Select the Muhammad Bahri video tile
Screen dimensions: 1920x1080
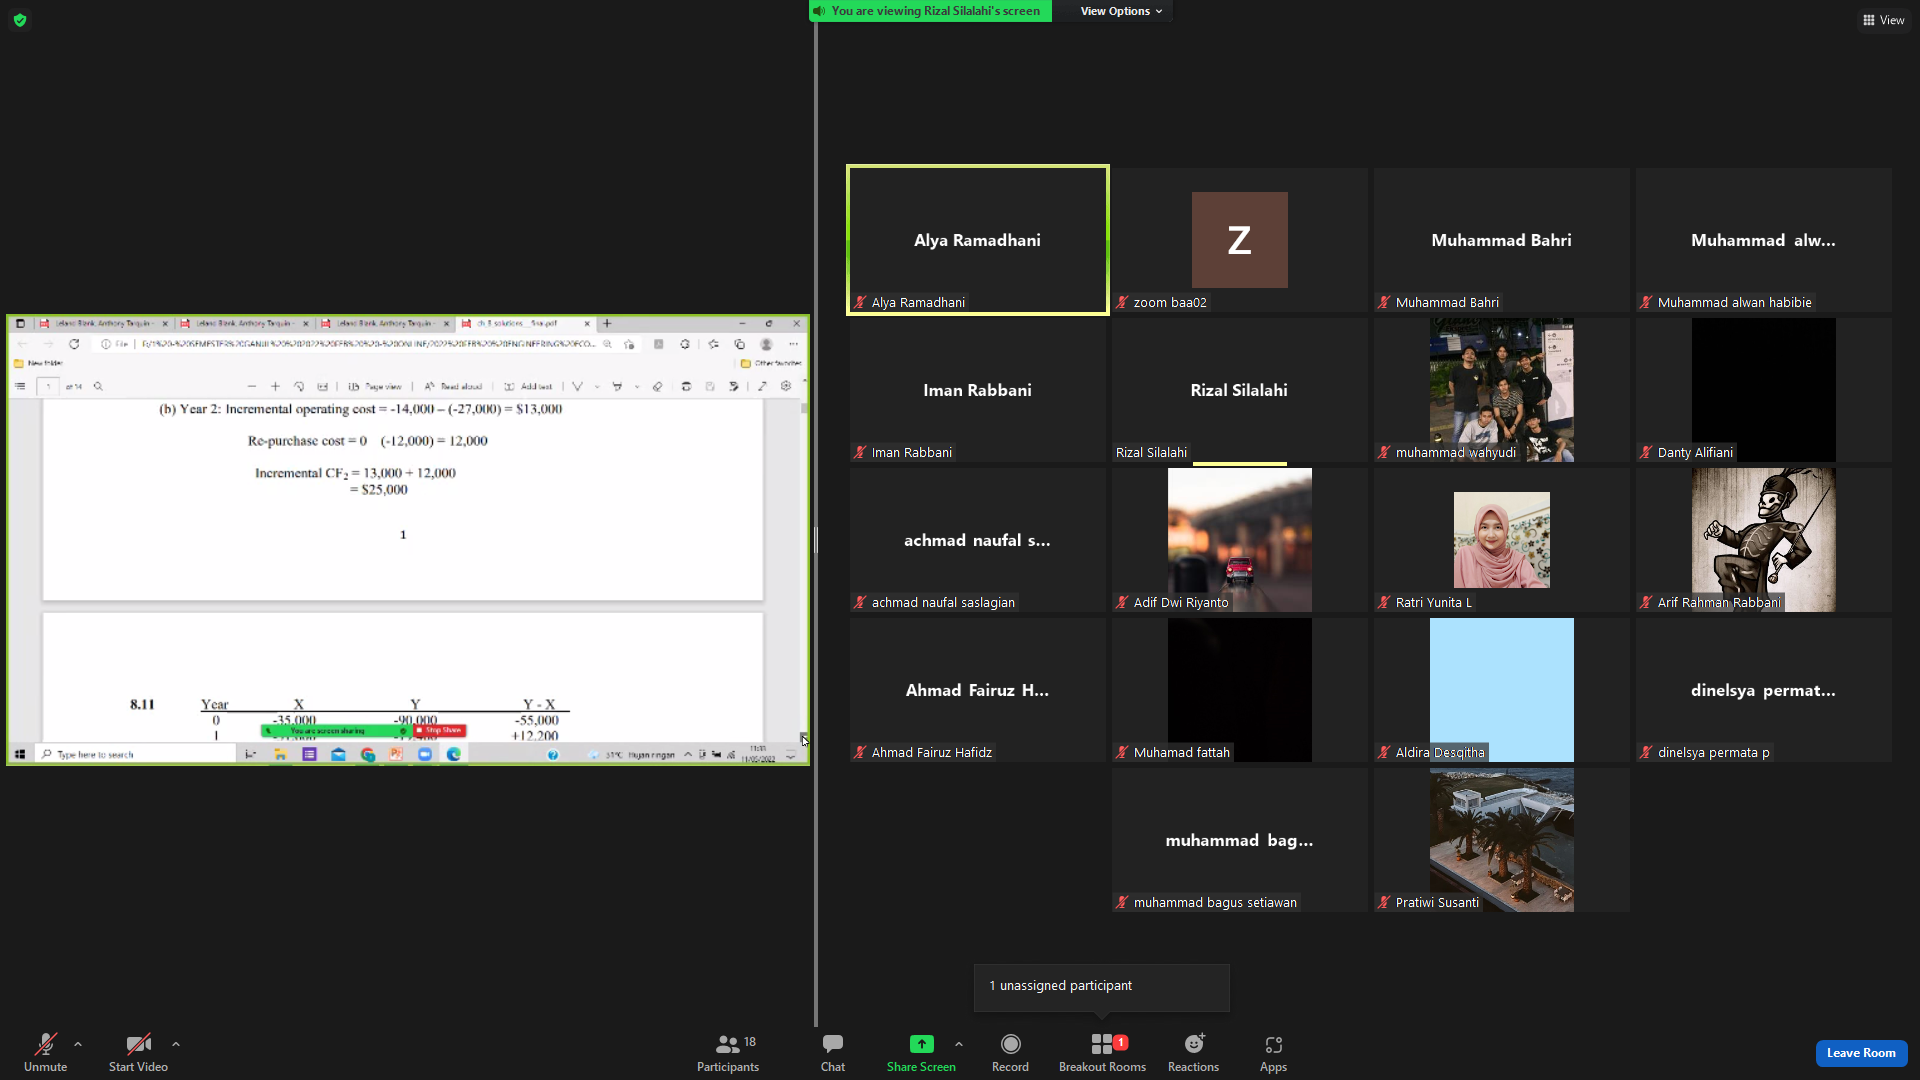click(x=1502, y=240)
